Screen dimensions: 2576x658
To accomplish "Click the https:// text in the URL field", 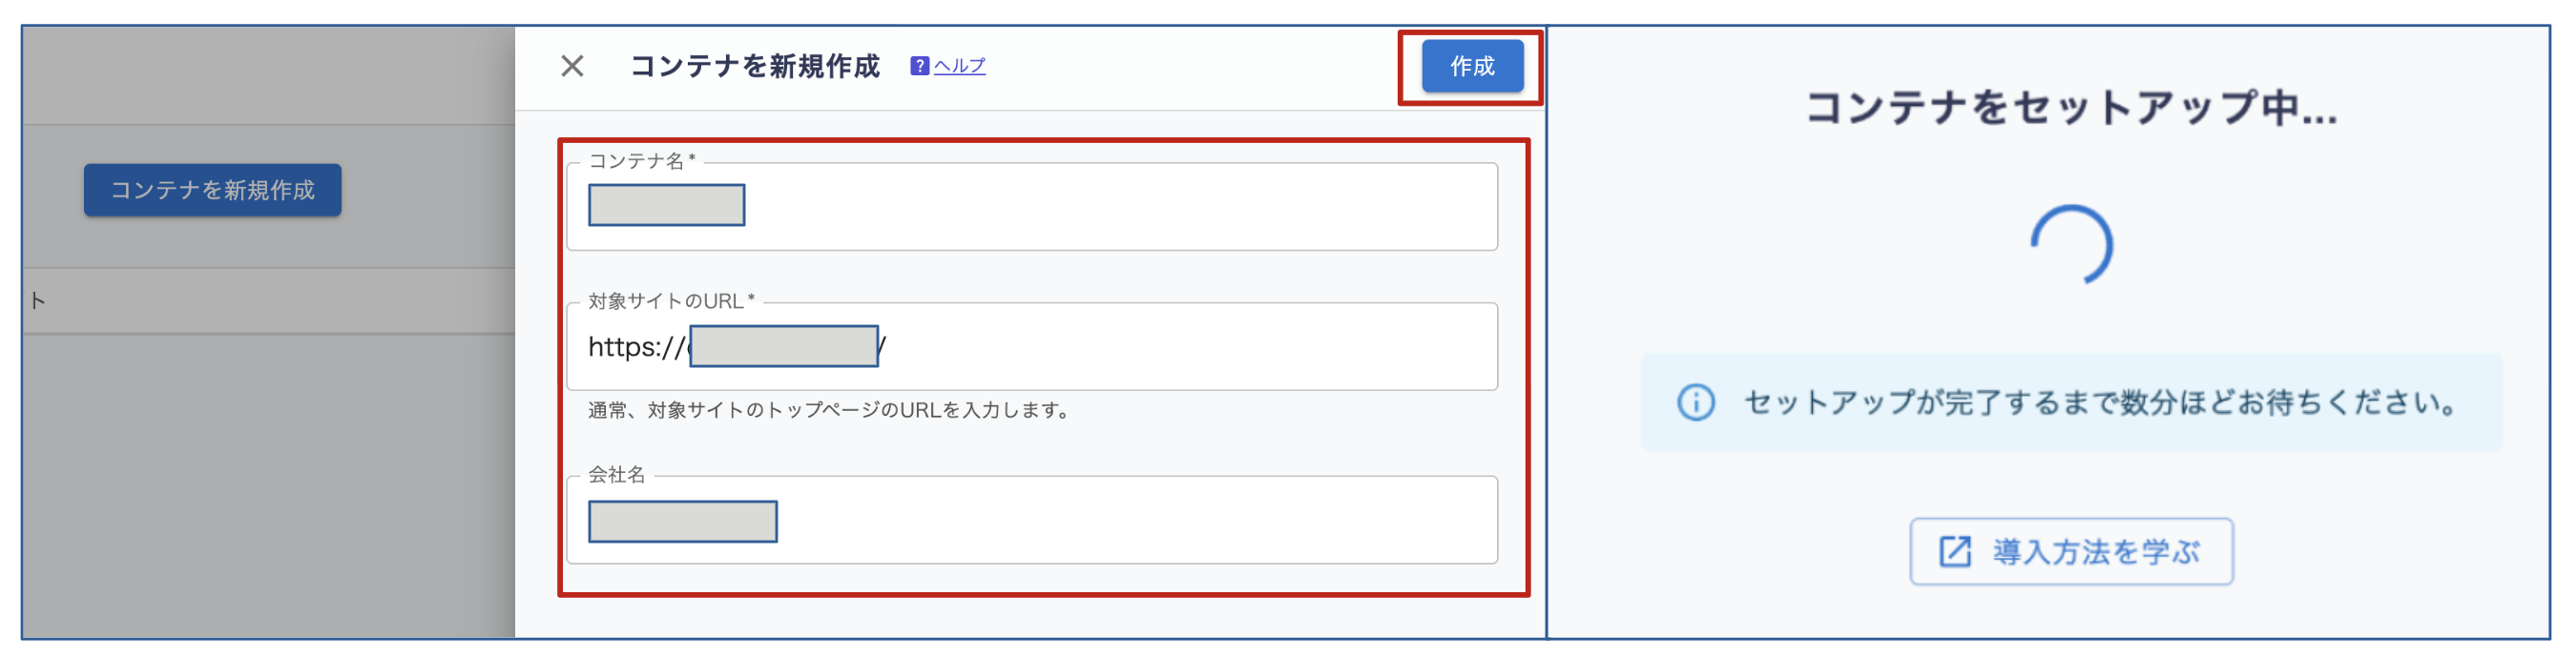I will click(x=635, y=347).
